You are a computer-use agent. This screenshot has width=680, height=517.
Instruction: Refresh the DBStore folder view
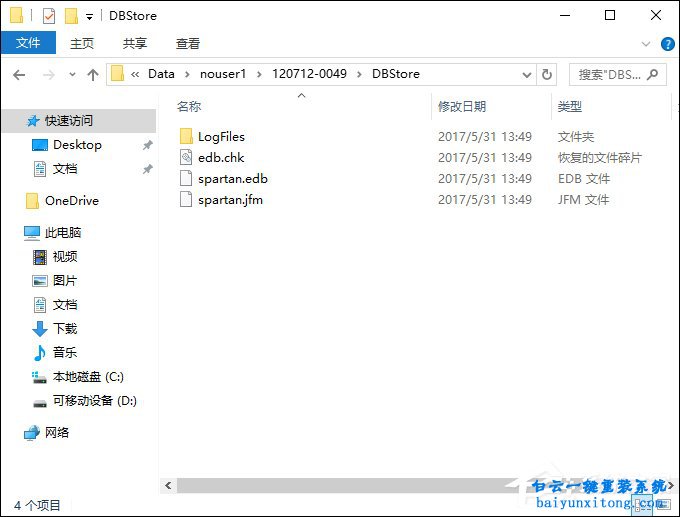[546, 75]
